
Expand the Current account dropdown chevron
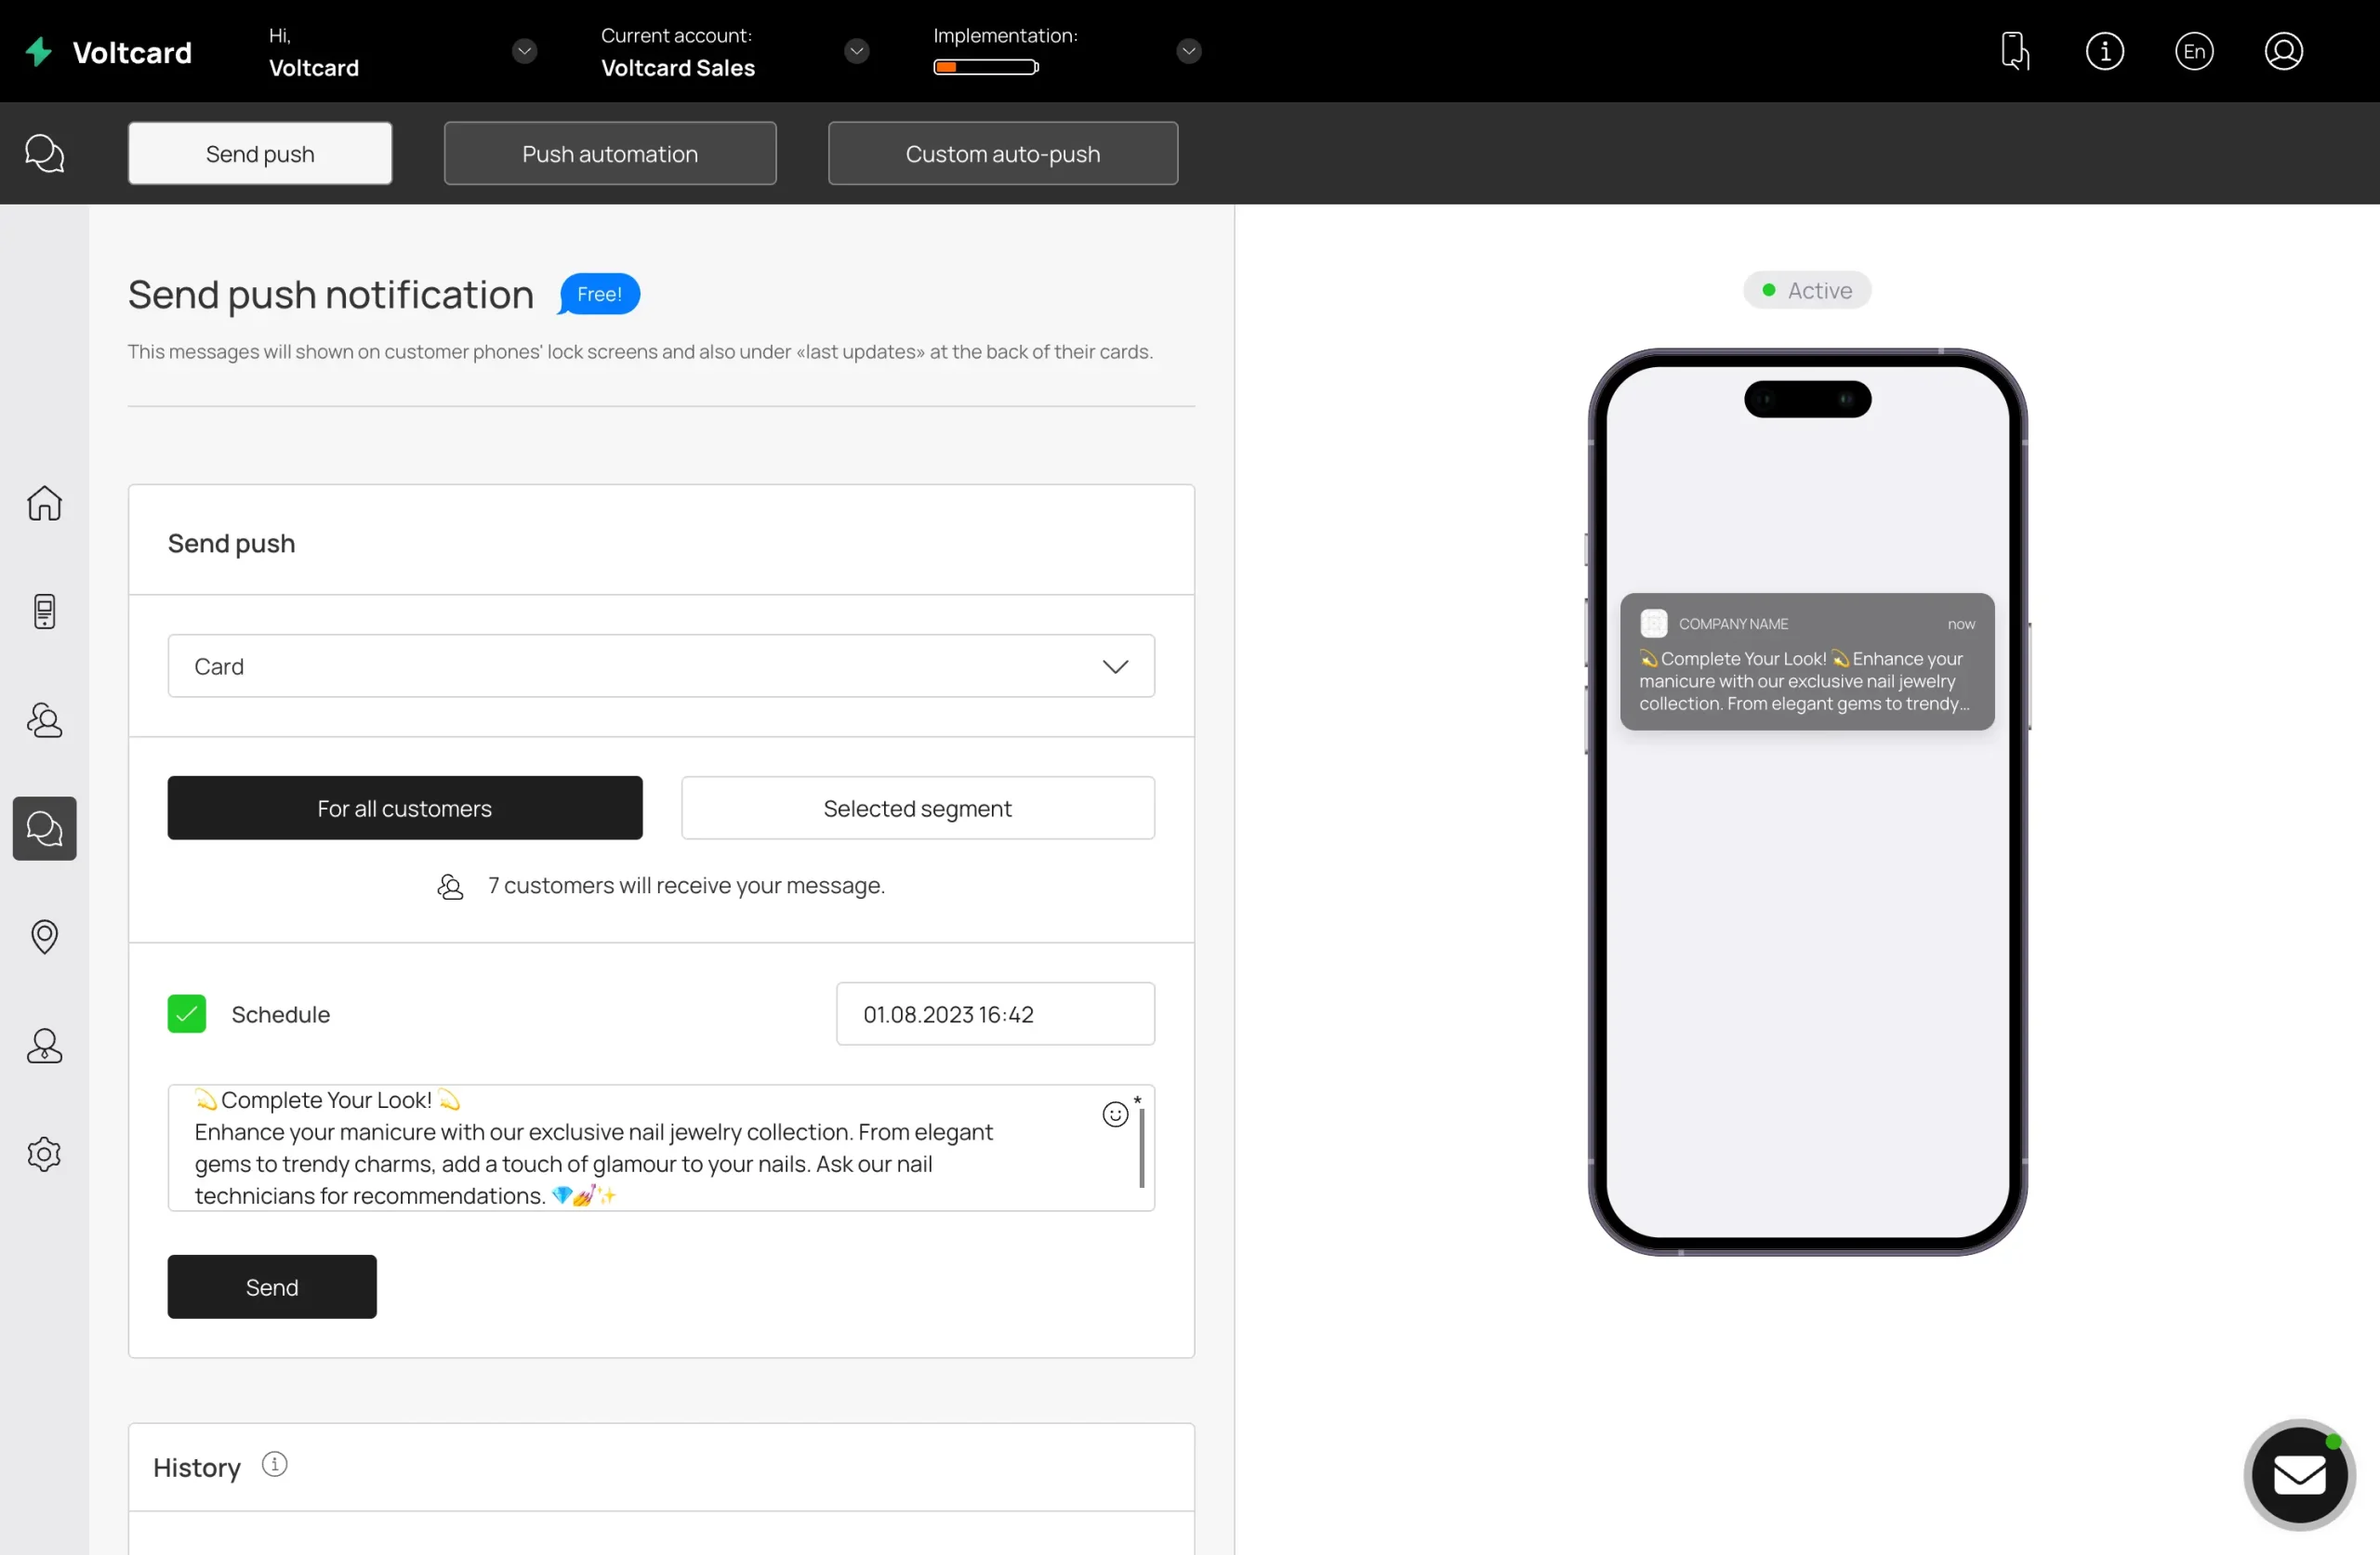856,51
